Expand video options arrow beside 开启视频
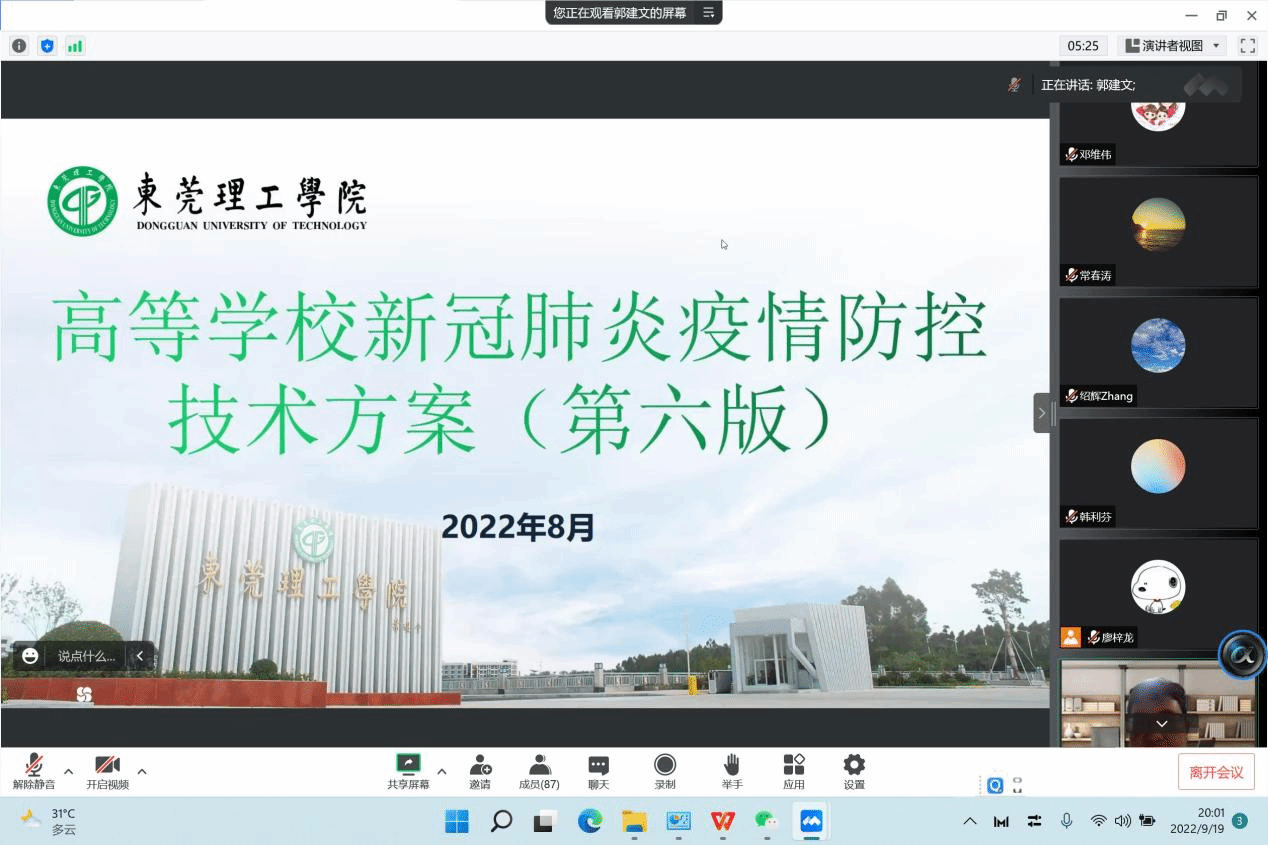Screen dimensions: 1268x845 pos(142,771)
